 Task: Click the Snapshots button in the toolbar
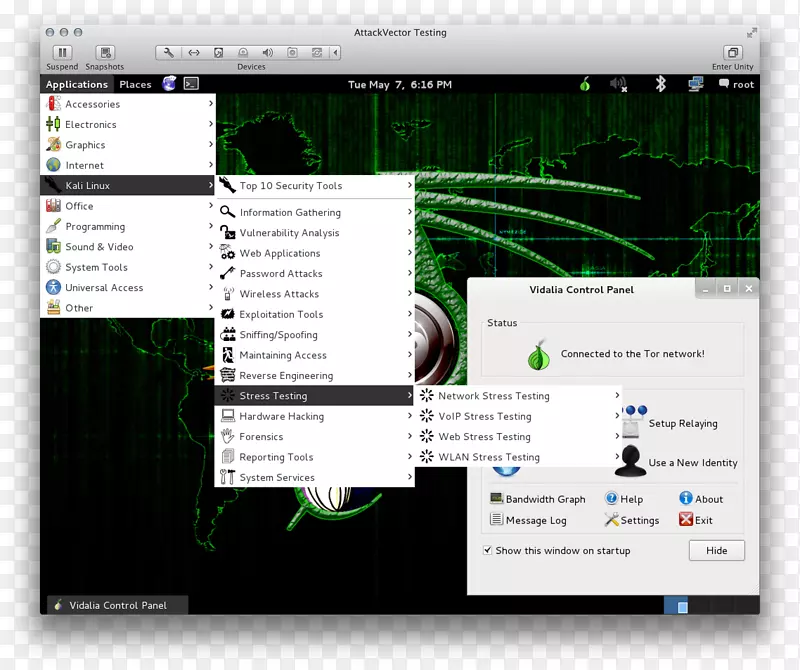(104, 55)
